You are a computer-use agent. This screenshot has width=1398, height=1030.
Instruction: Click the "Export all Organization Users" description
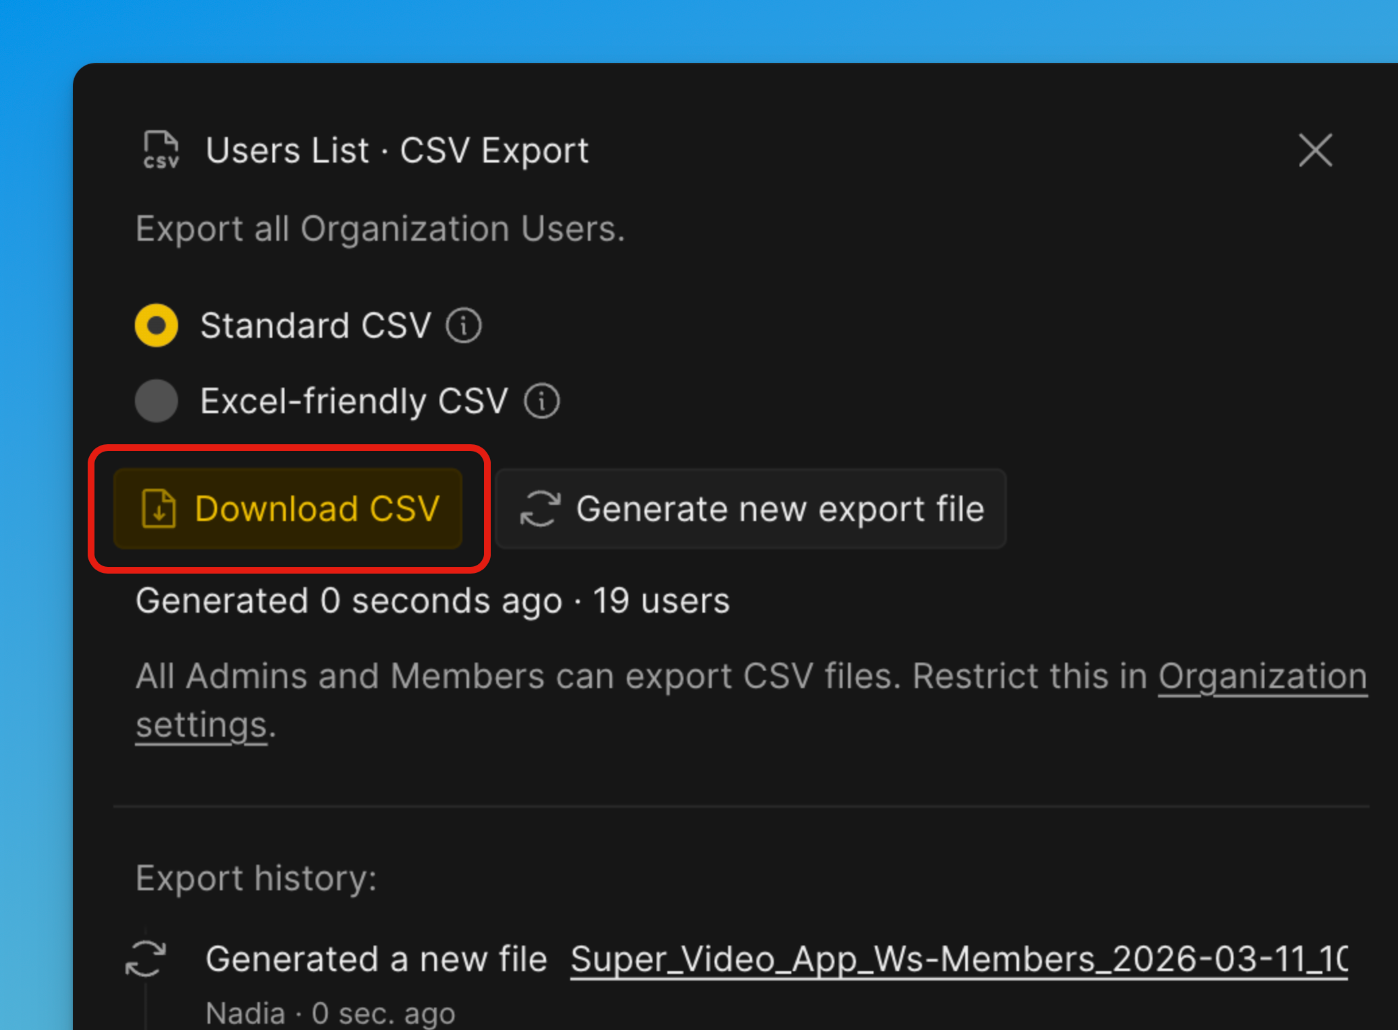(380, 229)
